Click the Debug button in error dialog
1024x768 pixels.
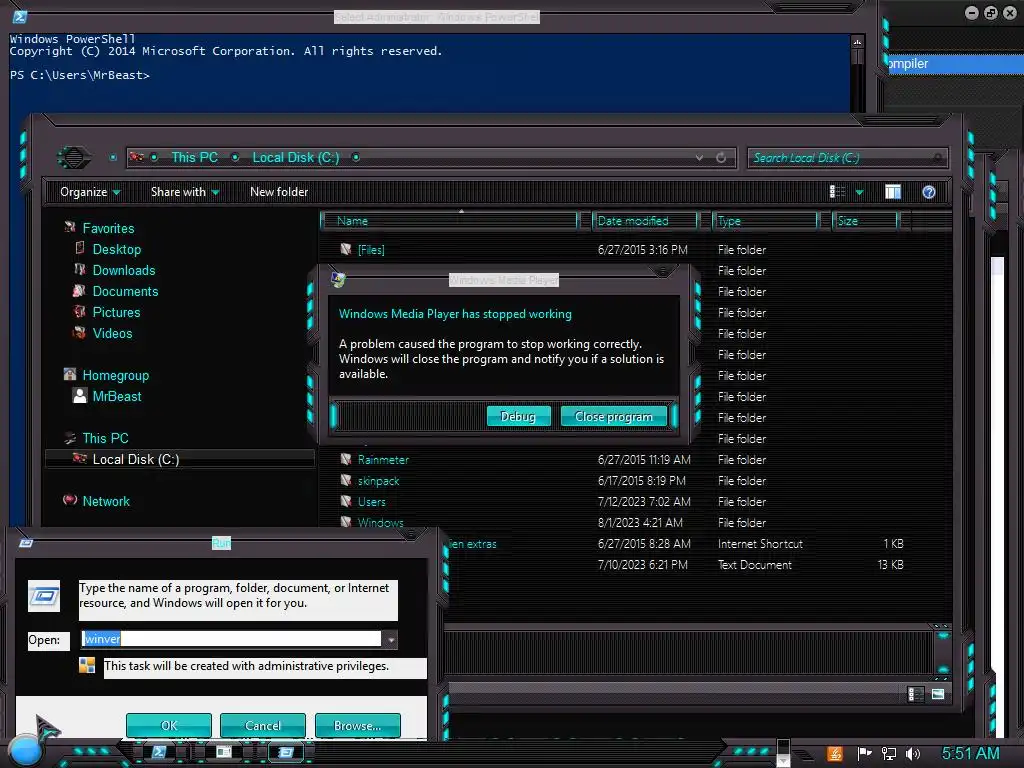tap(519, 417)
